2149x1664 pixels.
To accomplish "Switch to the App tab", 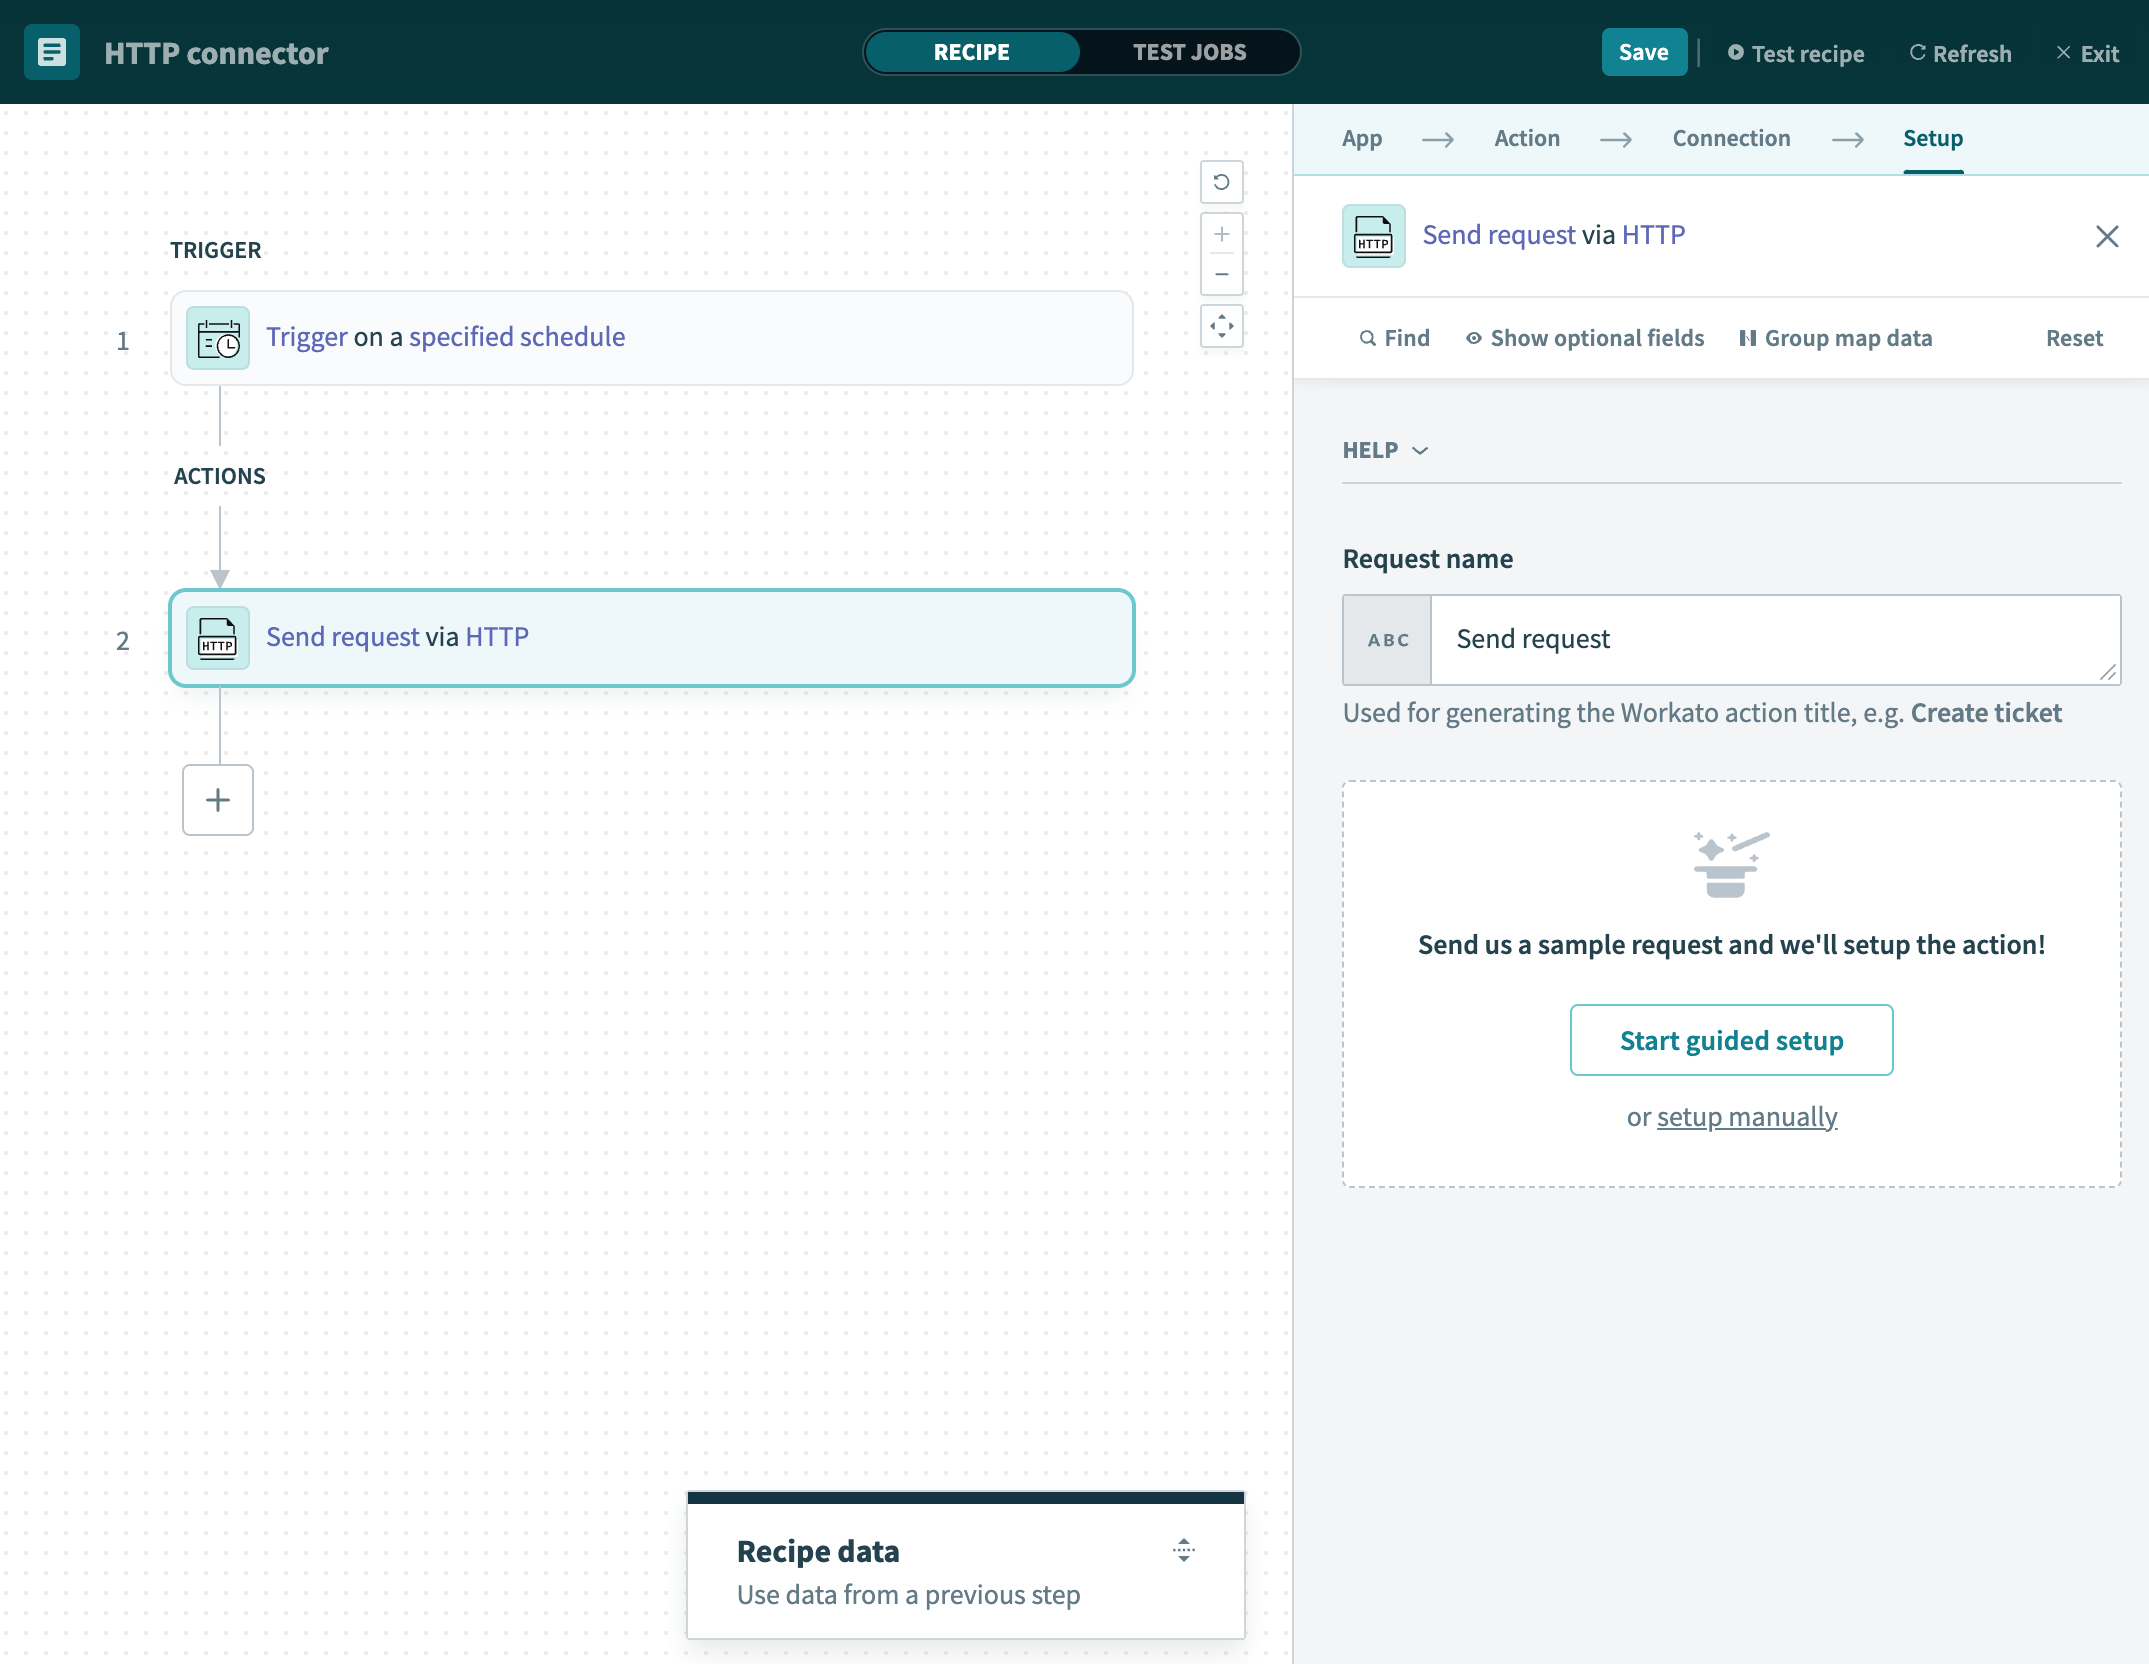I will [1362, 136].
